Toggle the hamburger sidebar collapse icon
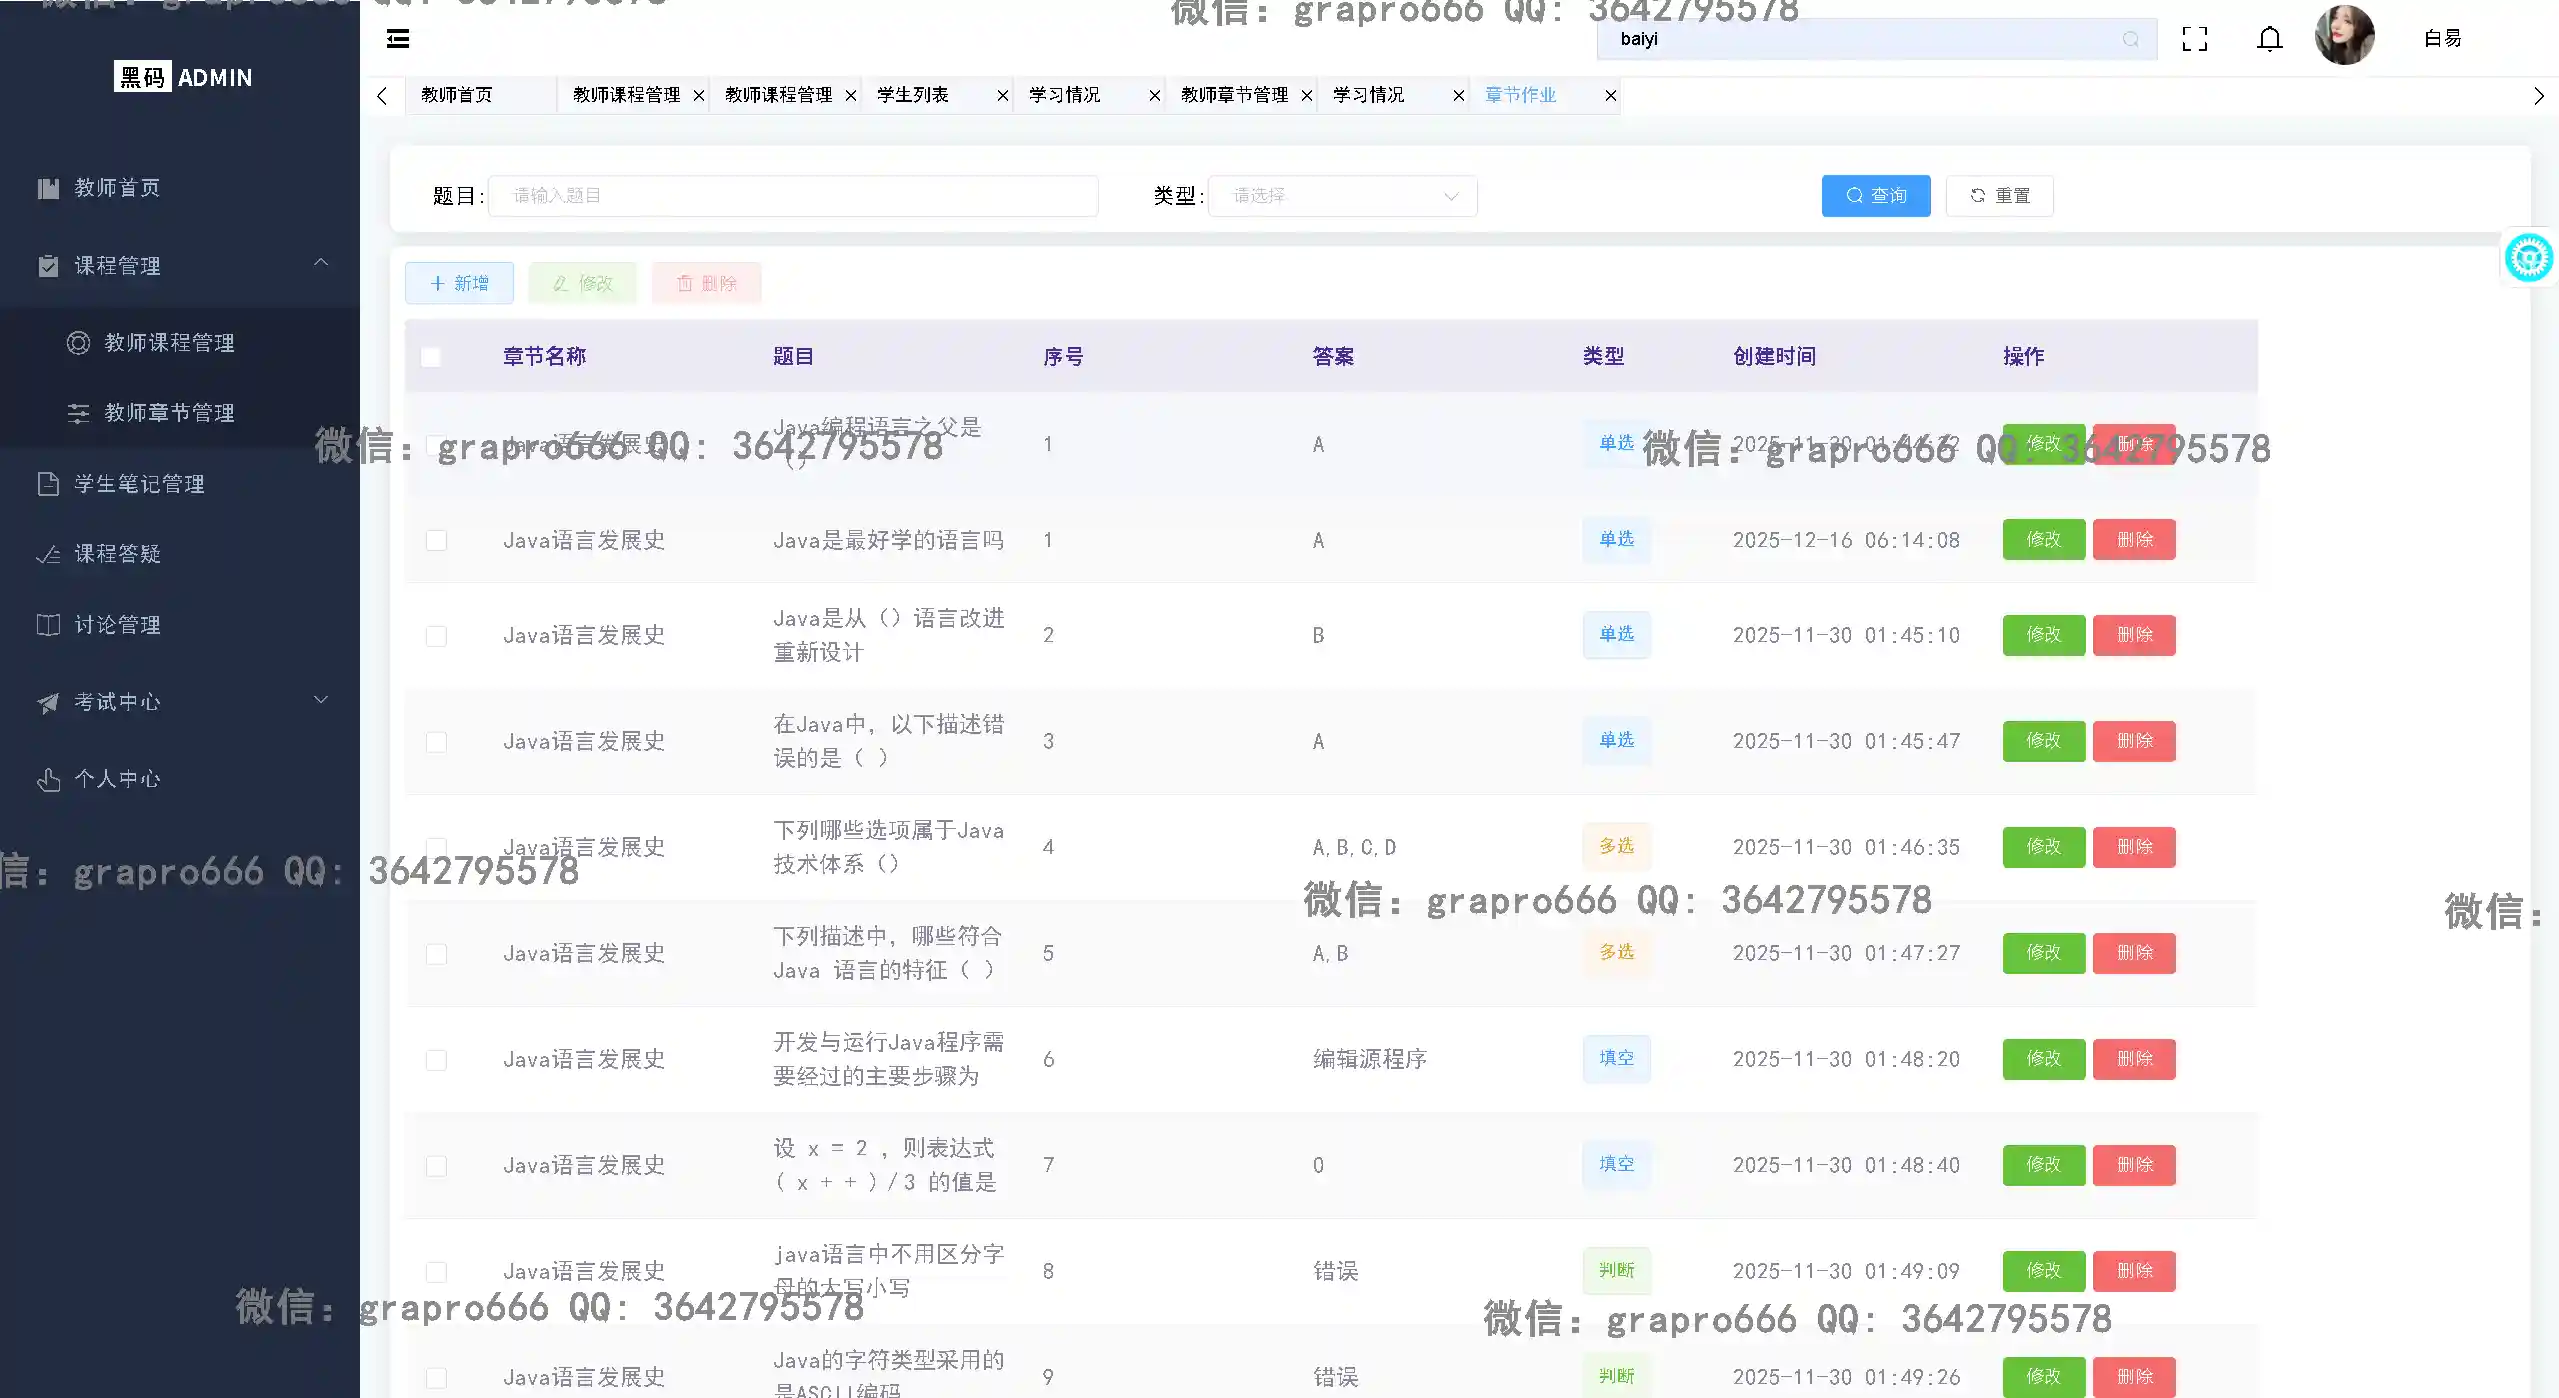 398,39
